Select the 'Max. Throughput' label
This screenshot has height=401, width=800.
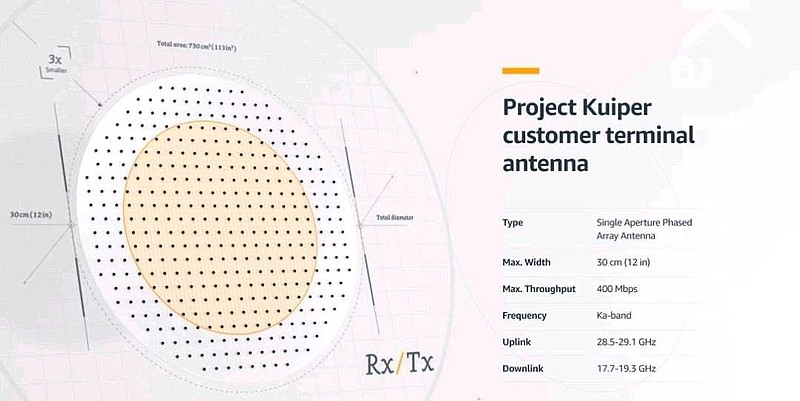pos(539,289)
